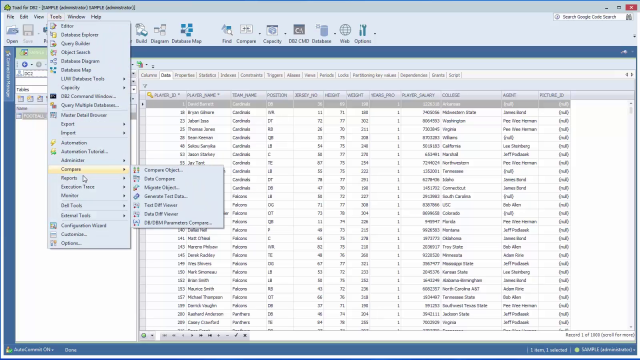The image size is (640, 360).
Task: Switch to the Constraints tab
Action: point(251,75)
